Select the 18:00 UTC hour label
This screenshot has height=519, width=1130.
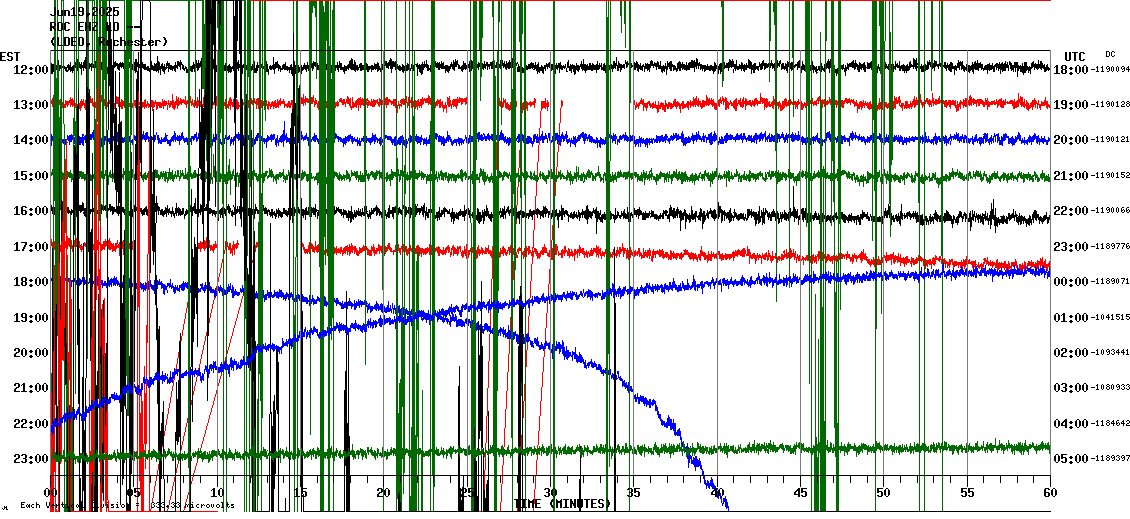point(1070,70)
